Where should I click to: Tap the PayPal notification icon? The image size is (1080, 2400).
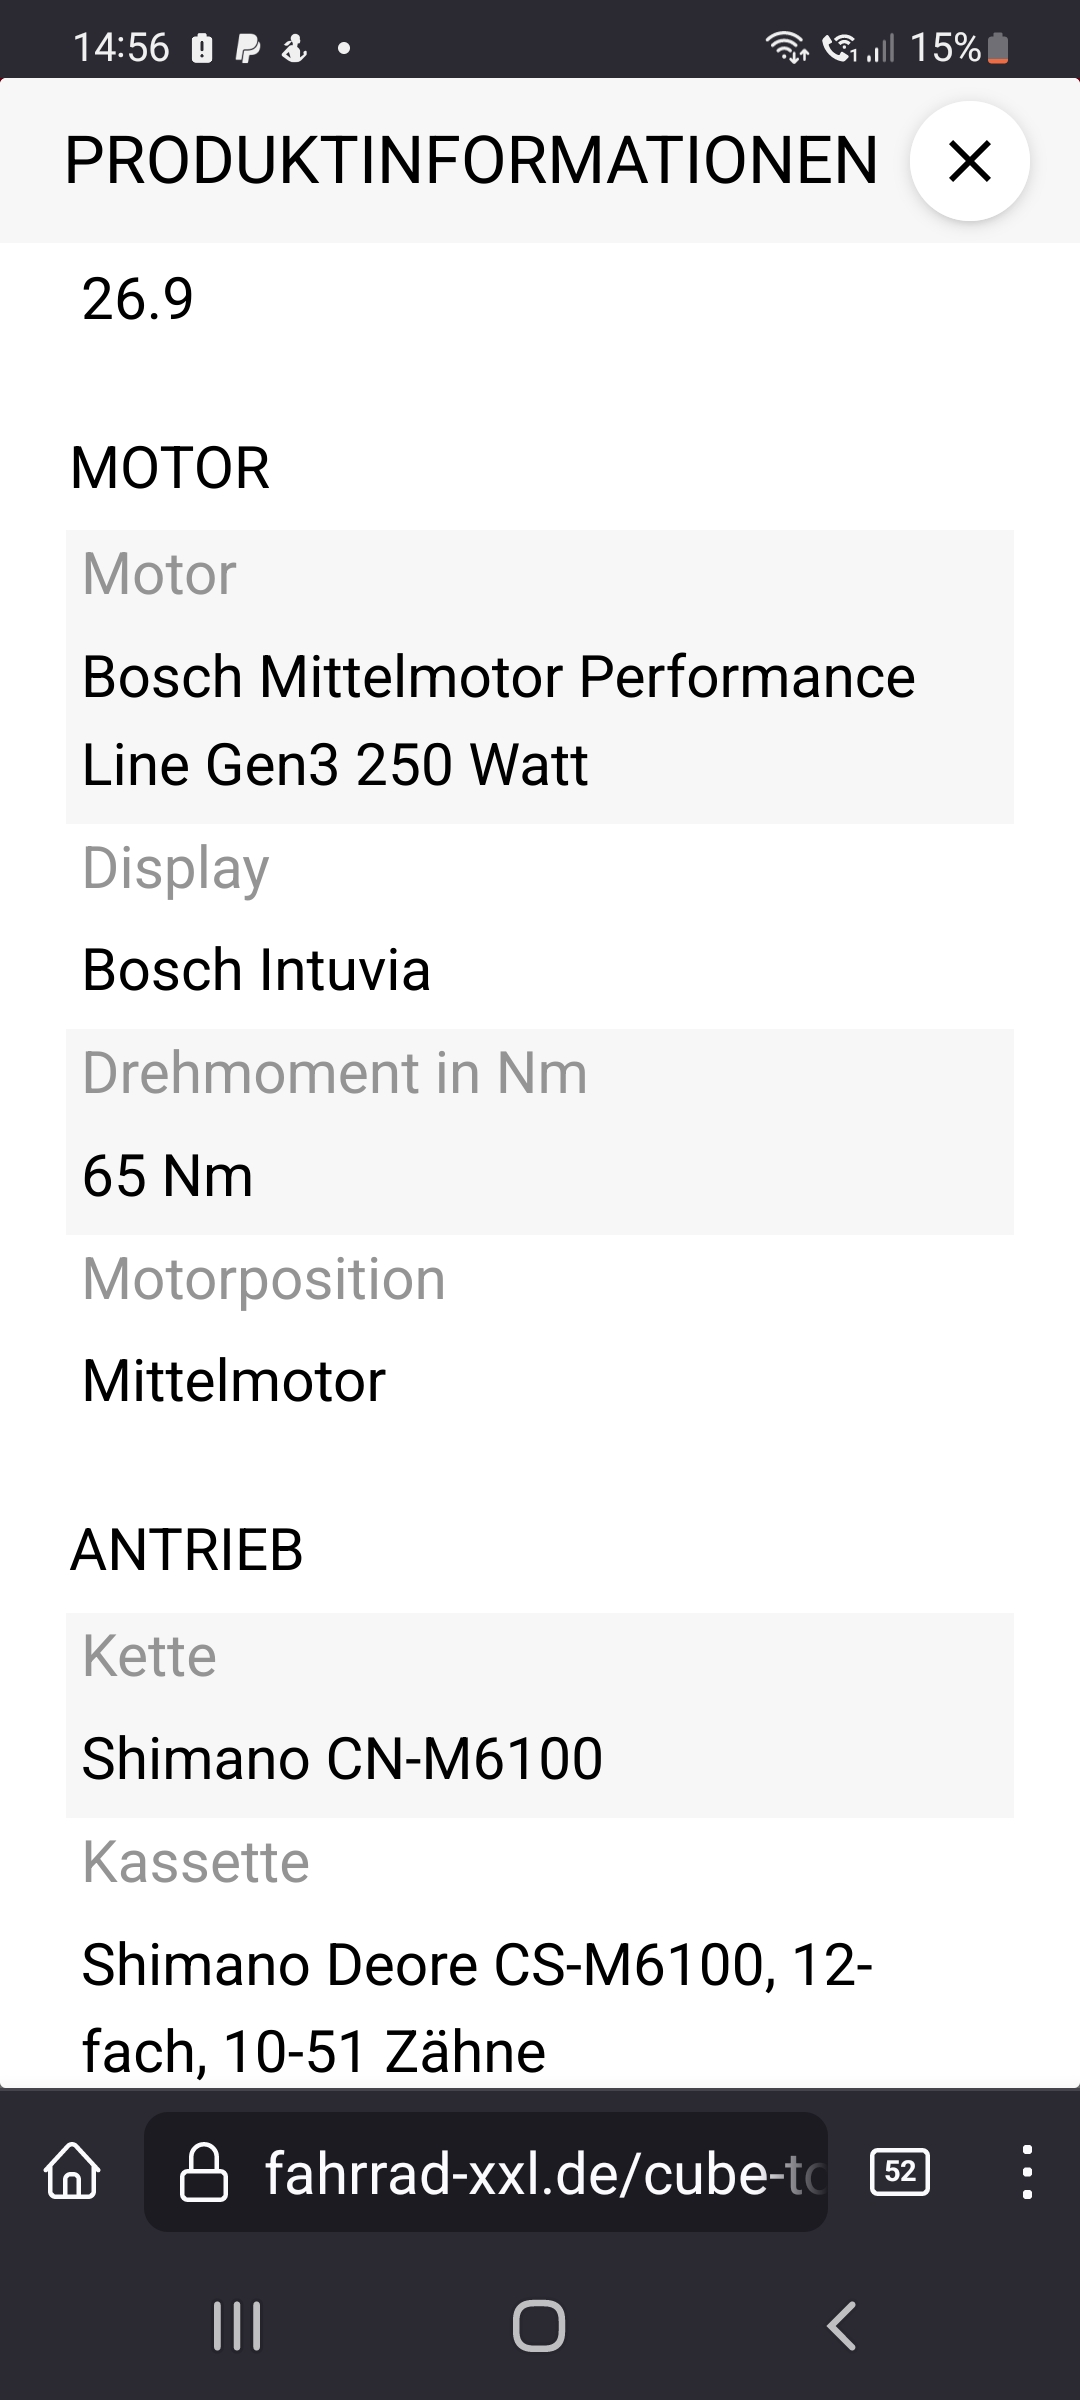[x=247, y=48]
